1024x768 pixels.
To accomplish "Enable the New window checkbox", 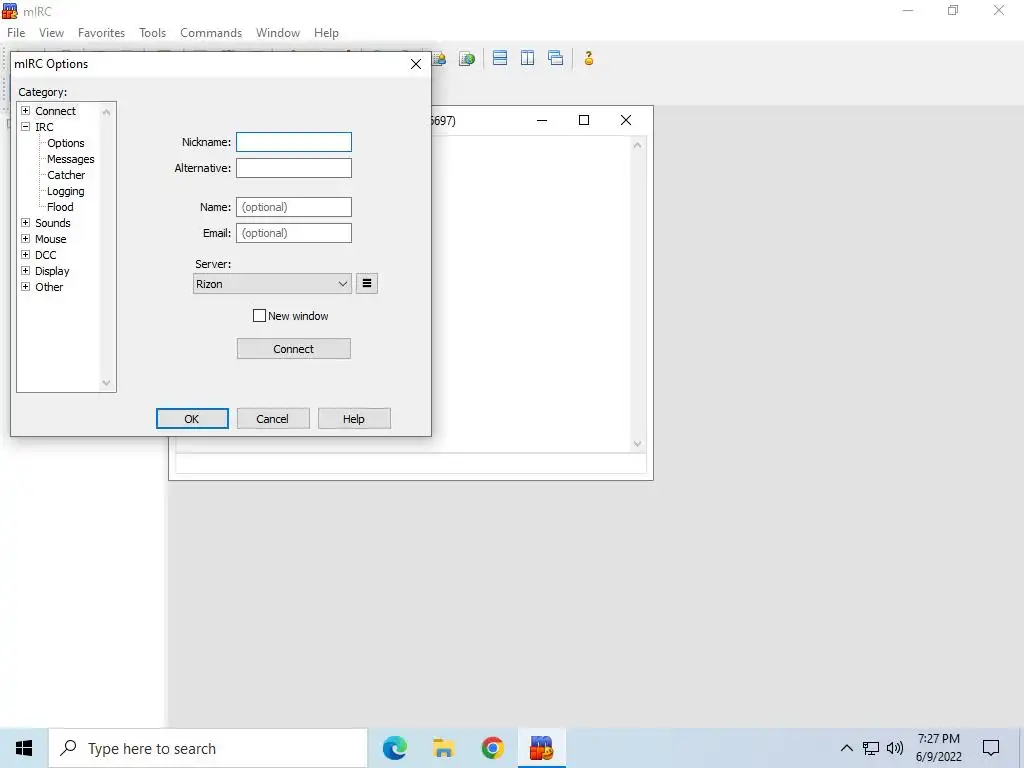I will [259, 316].
